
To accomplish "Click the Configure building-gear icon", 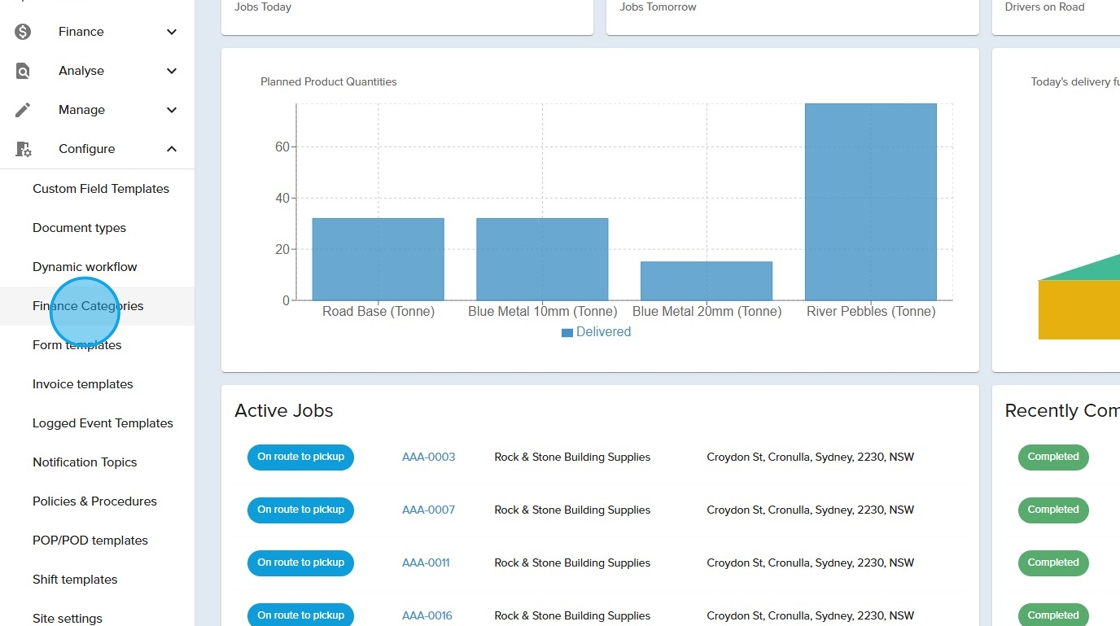I will click(23, 149).
